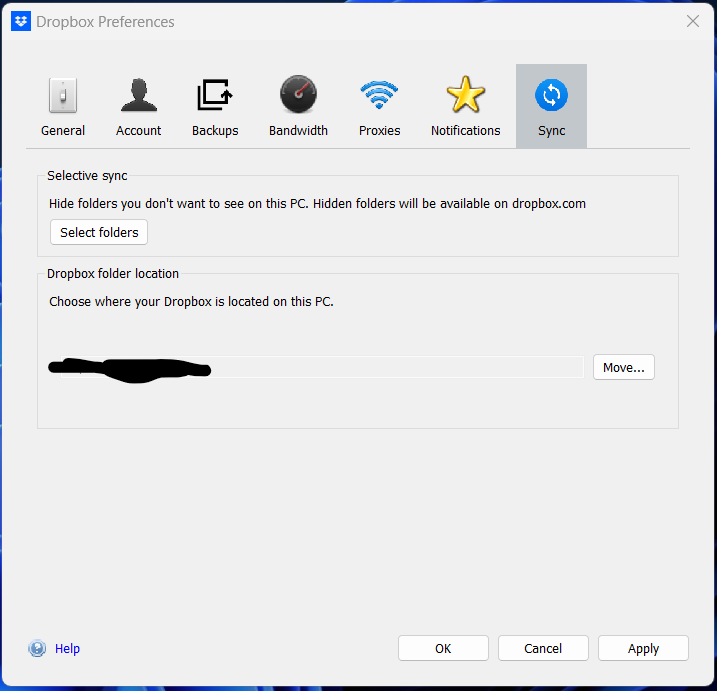Click the 'Dropbox Preferences' window title
This screenshot has height=691, width=717.
105,22
